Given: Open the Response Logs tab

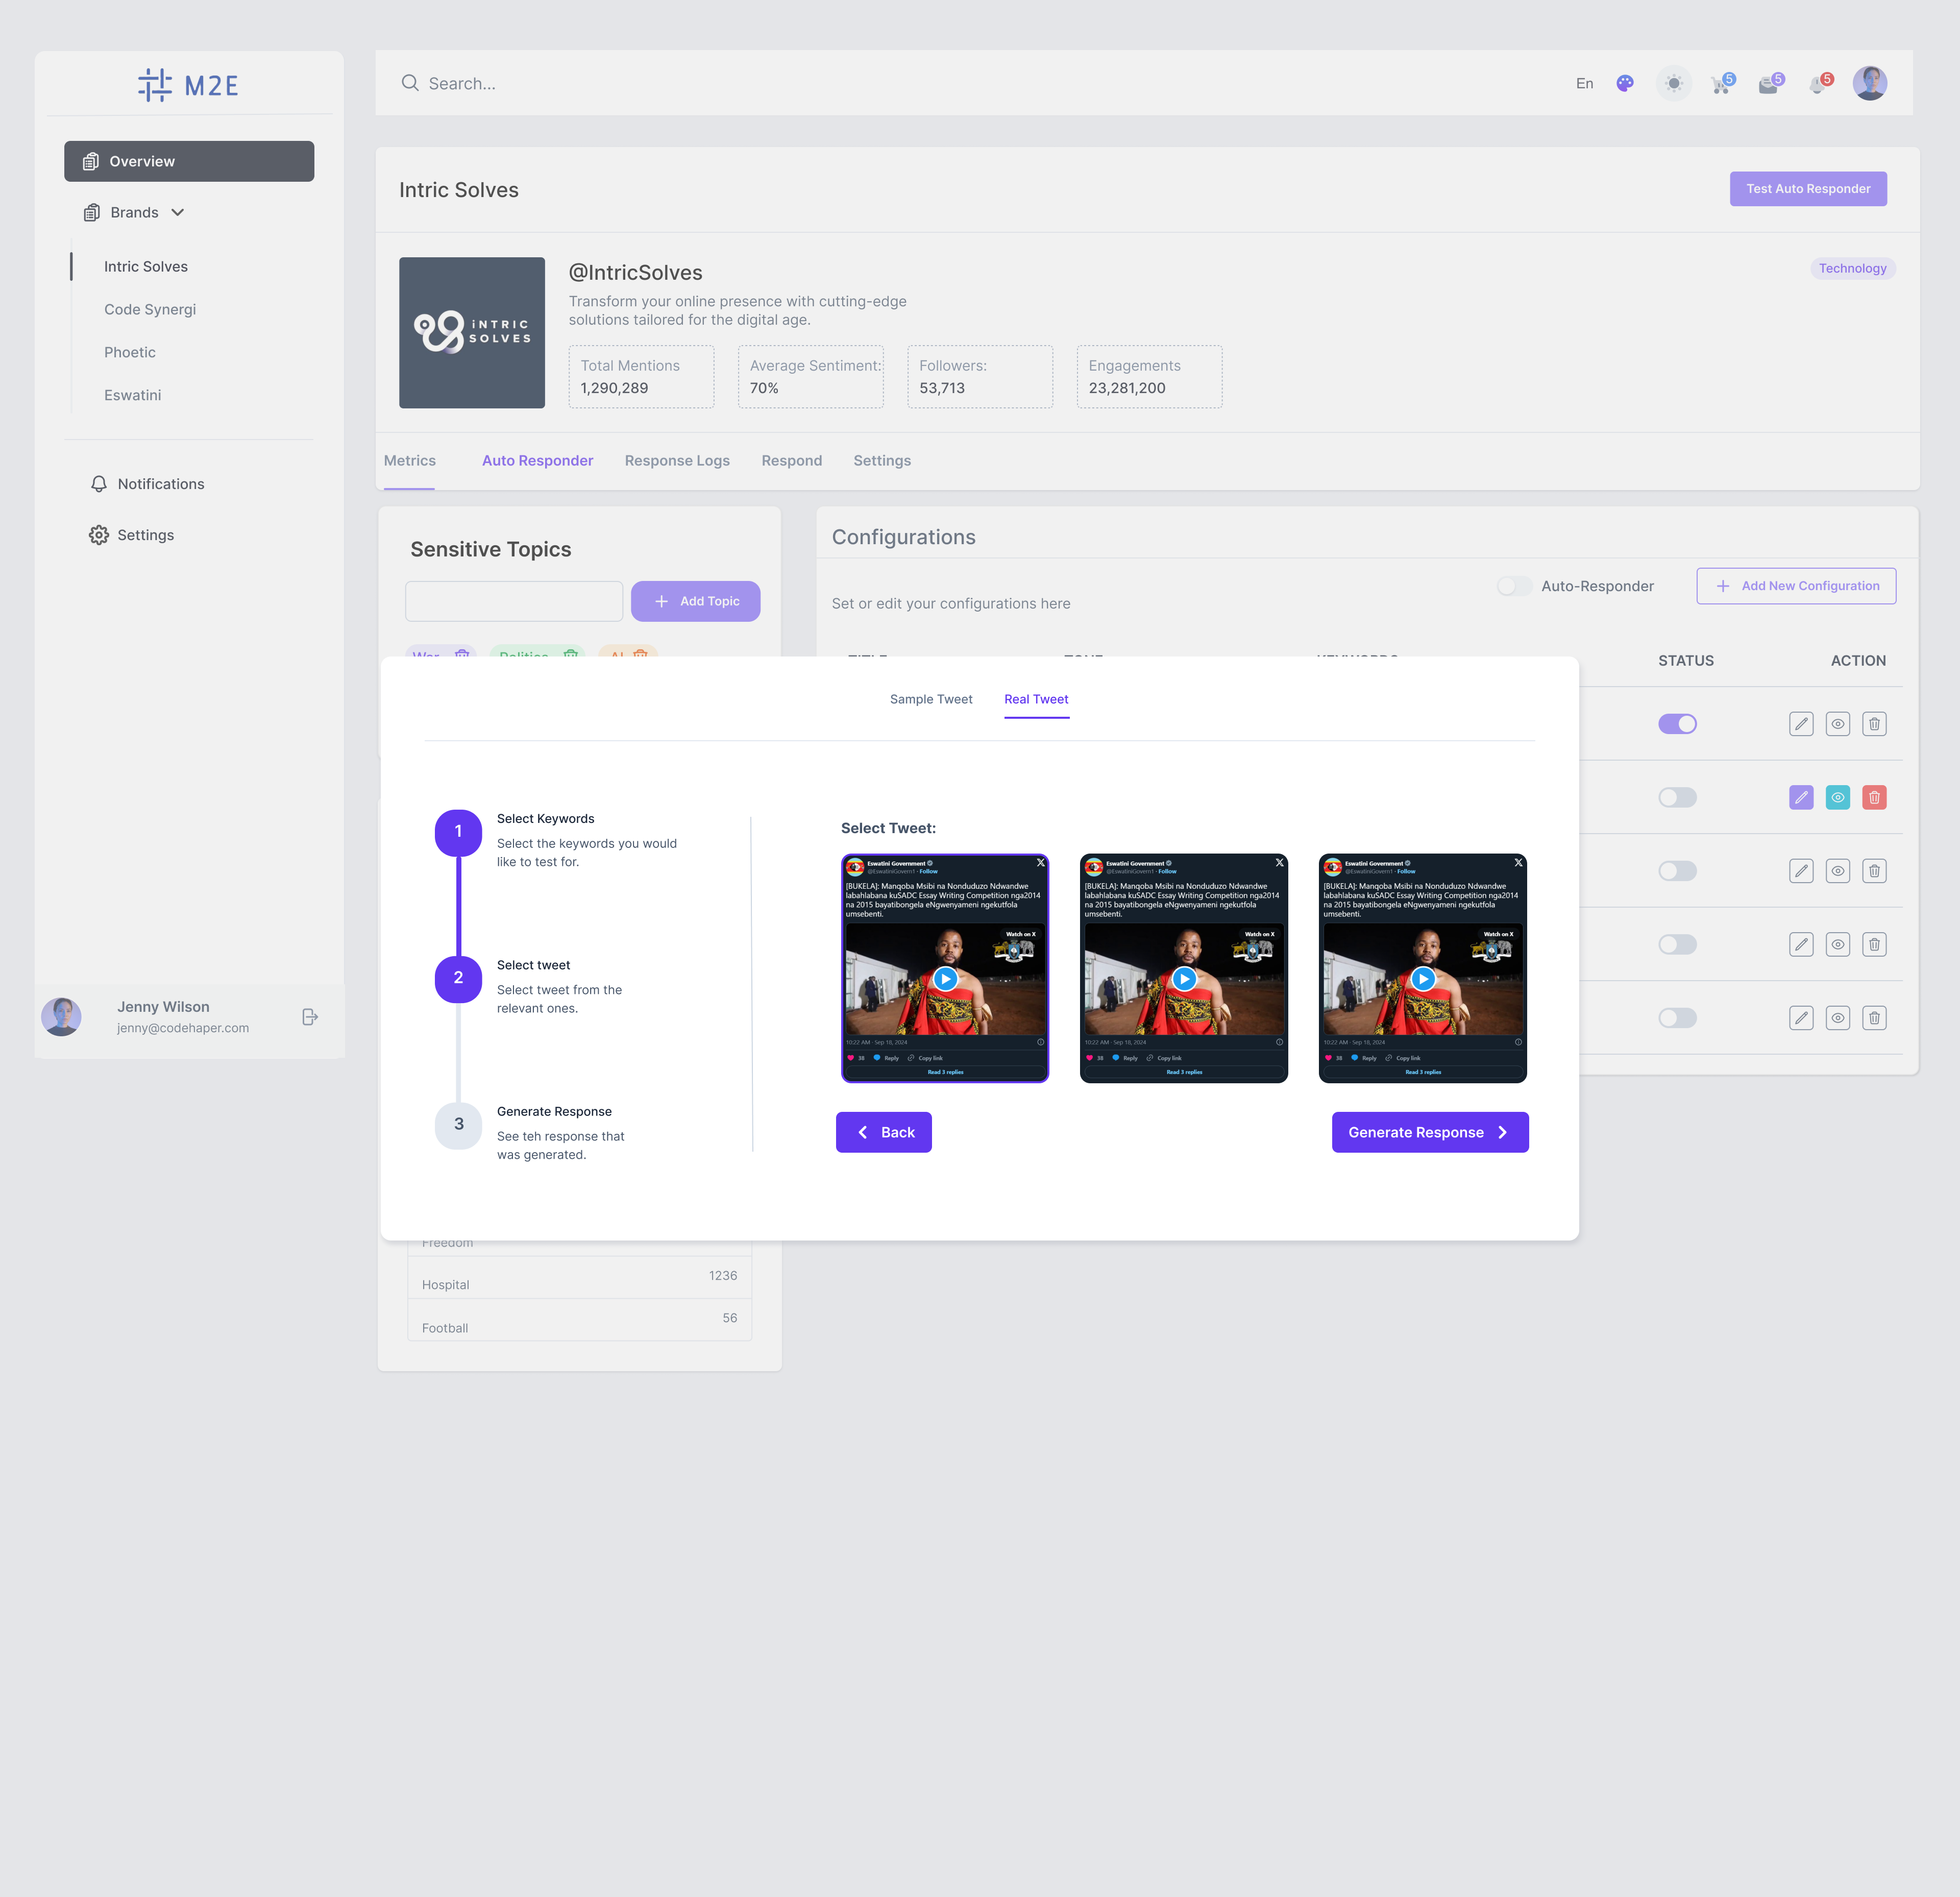Looking at the screenshot, I should point(677,461).
